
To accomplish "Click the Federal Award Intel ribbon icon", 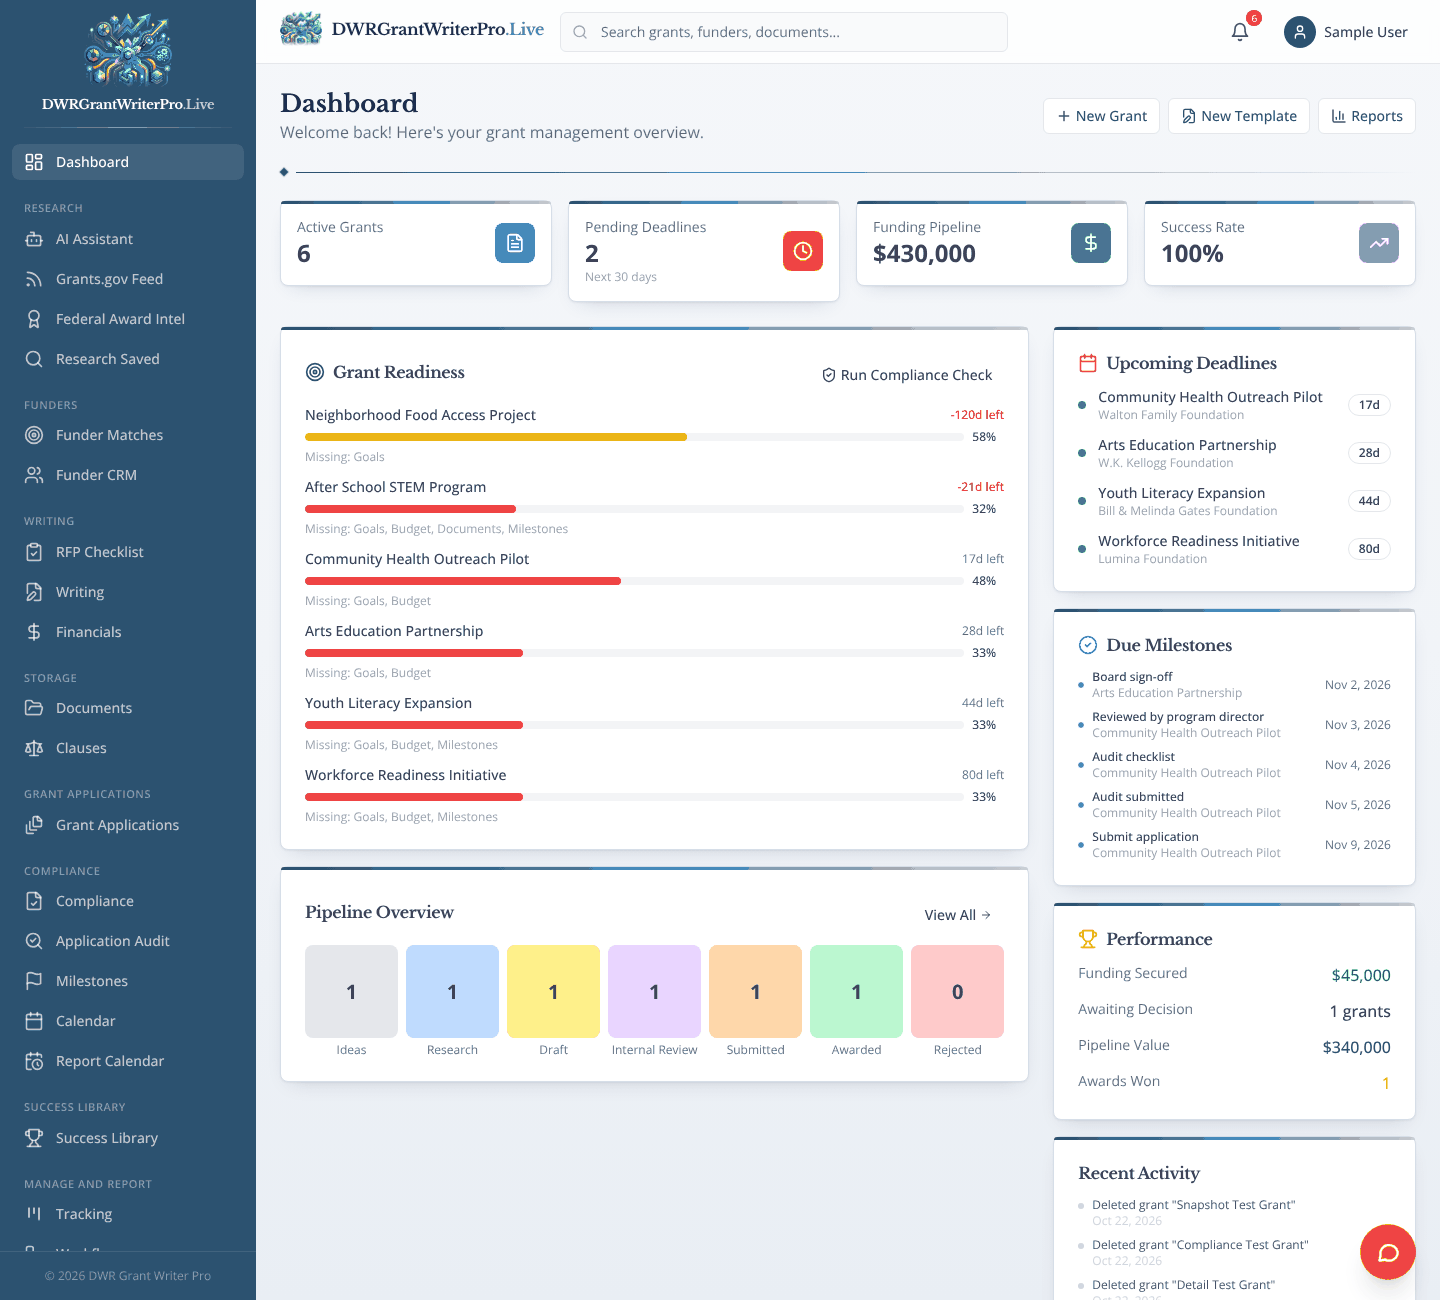I will pos(34,319).
